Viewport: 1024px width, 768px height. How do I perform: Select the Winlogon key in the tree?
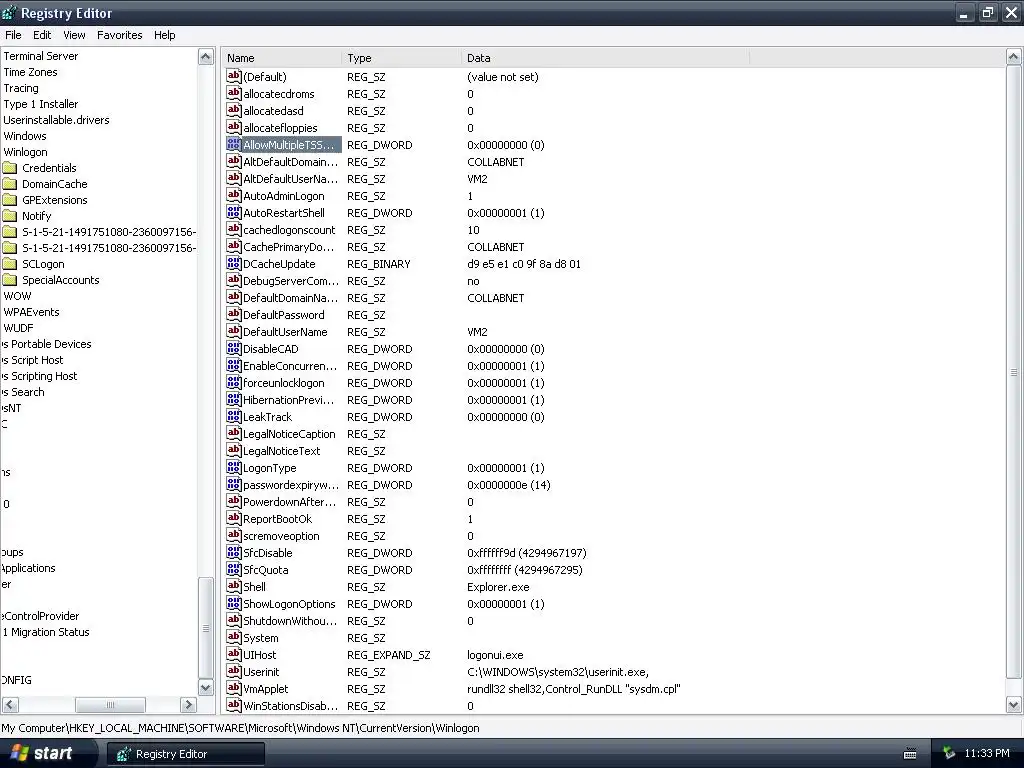[25, 152]
